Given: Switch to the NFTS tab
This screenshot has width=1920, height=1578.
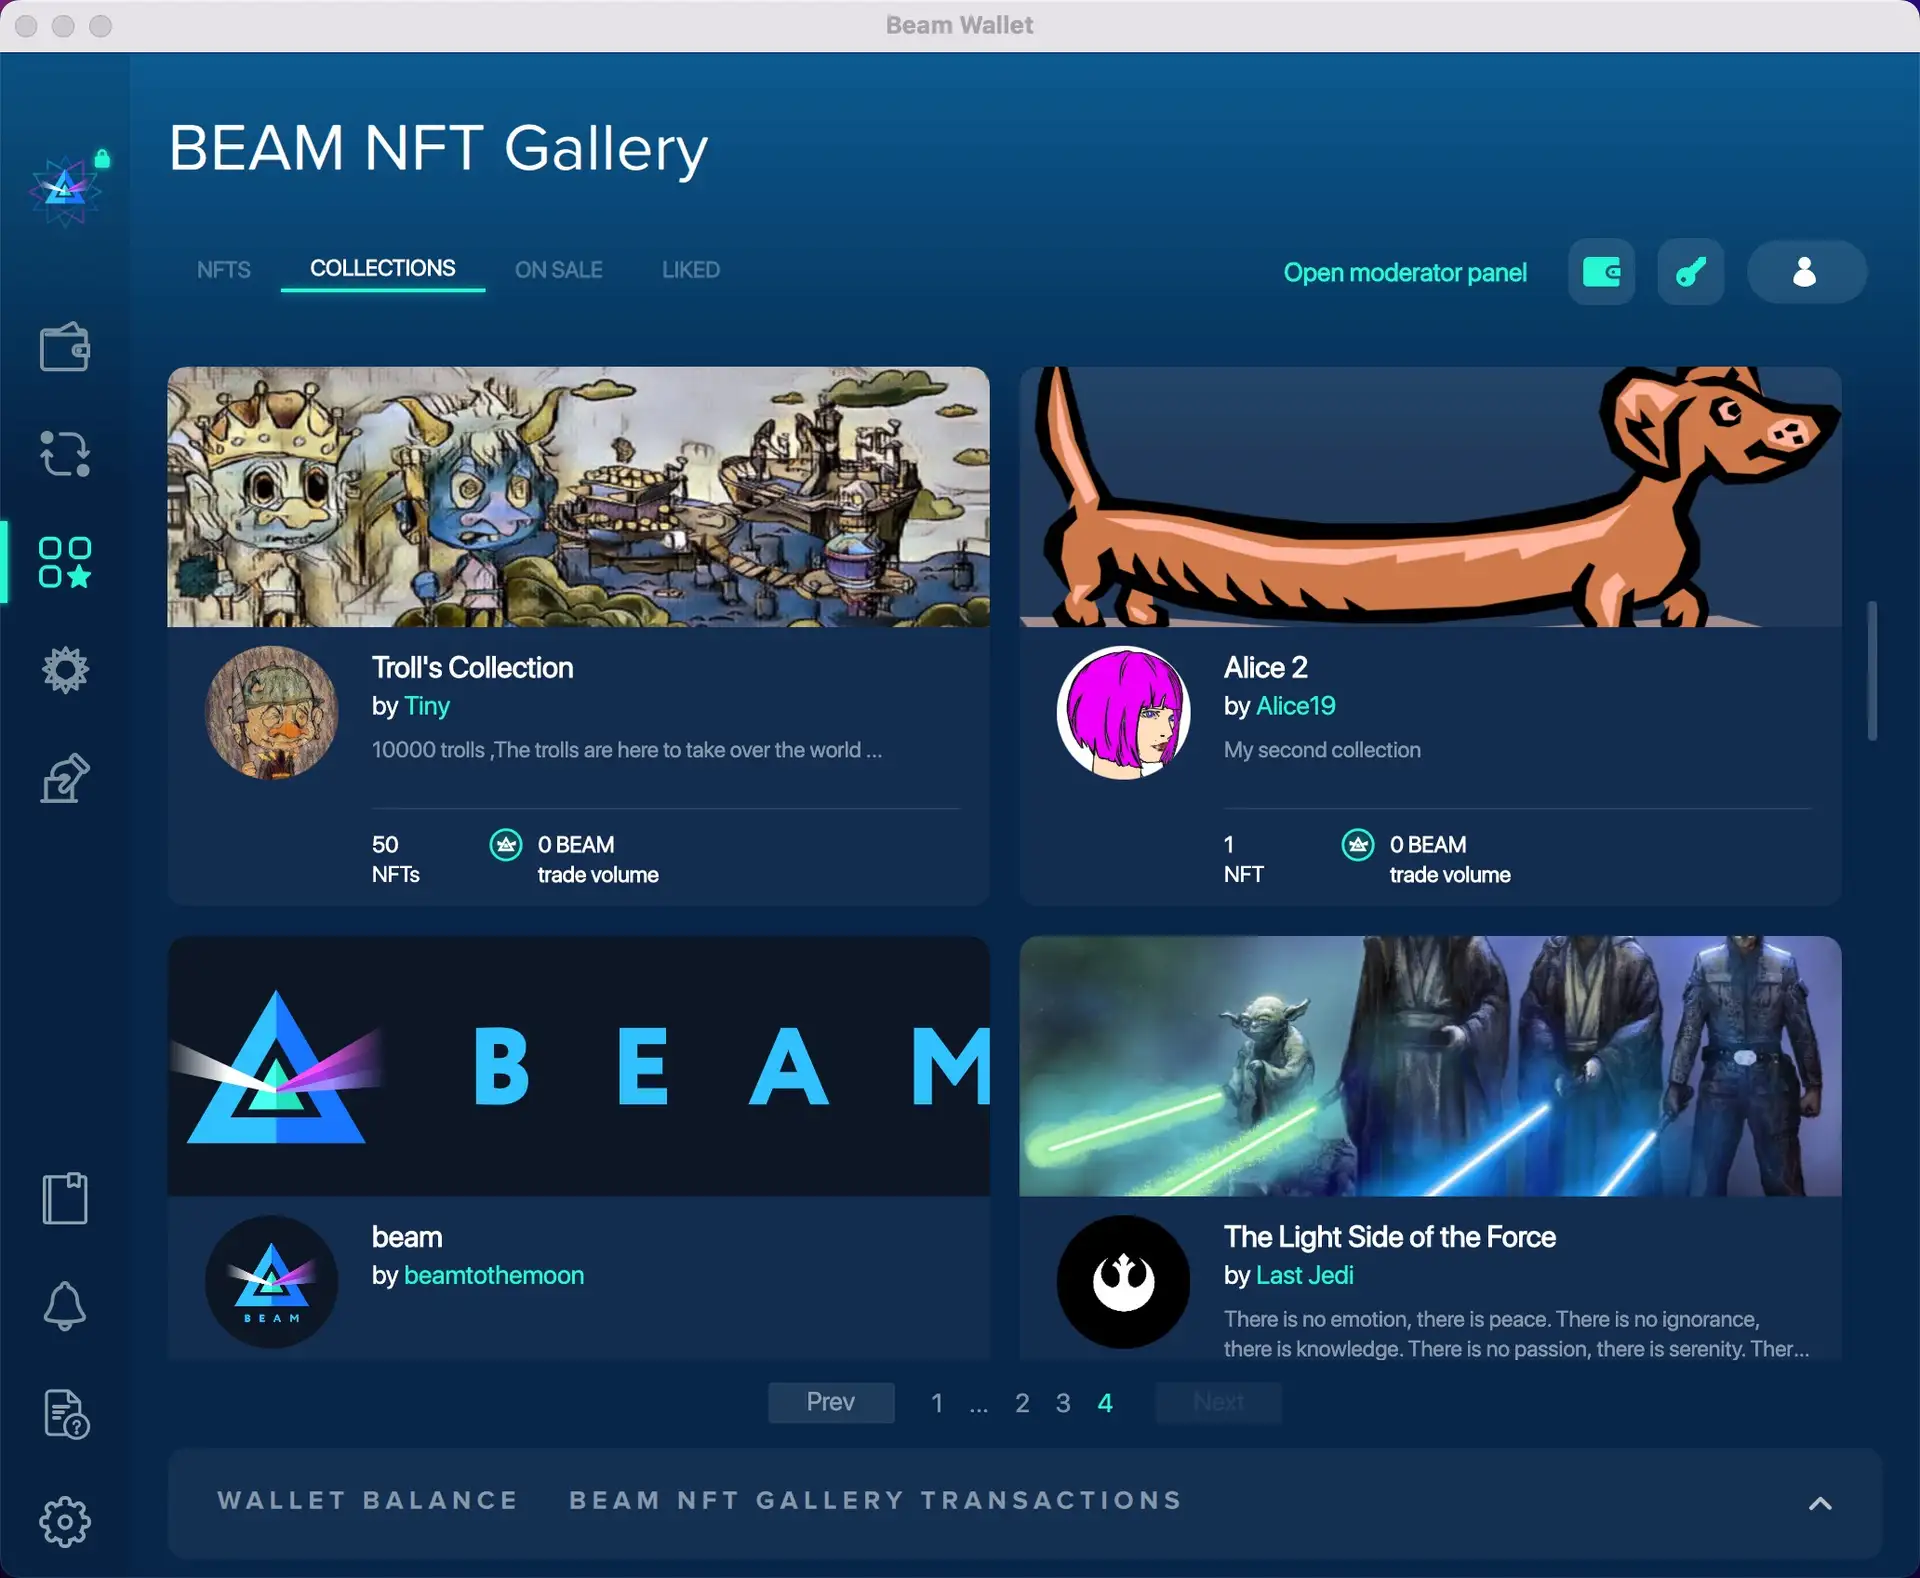Looking at the screenshot, I should click(x=223, y=270).
